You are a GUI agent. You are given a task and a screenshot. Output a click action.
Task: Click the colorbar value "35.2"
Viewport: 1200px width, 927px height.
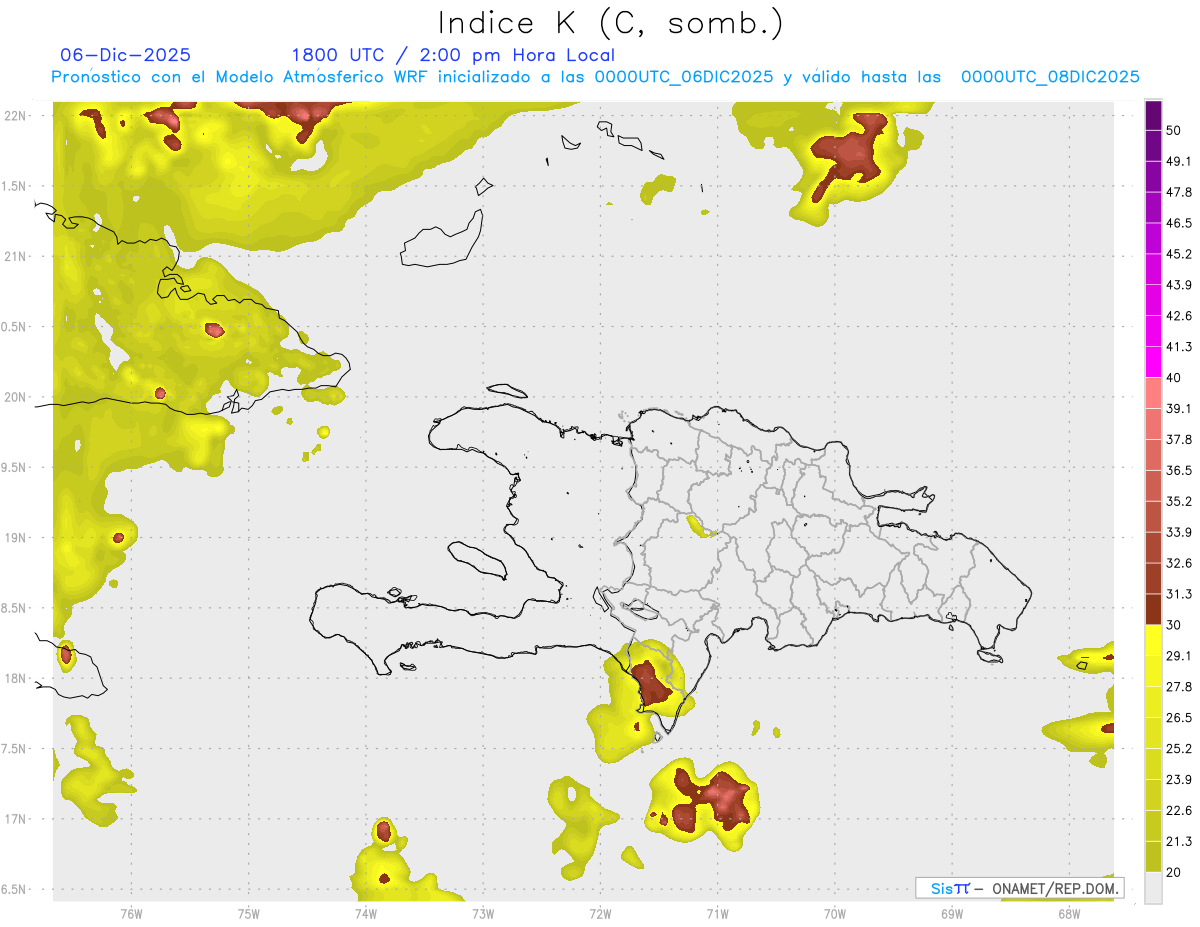click(1179, 501)
